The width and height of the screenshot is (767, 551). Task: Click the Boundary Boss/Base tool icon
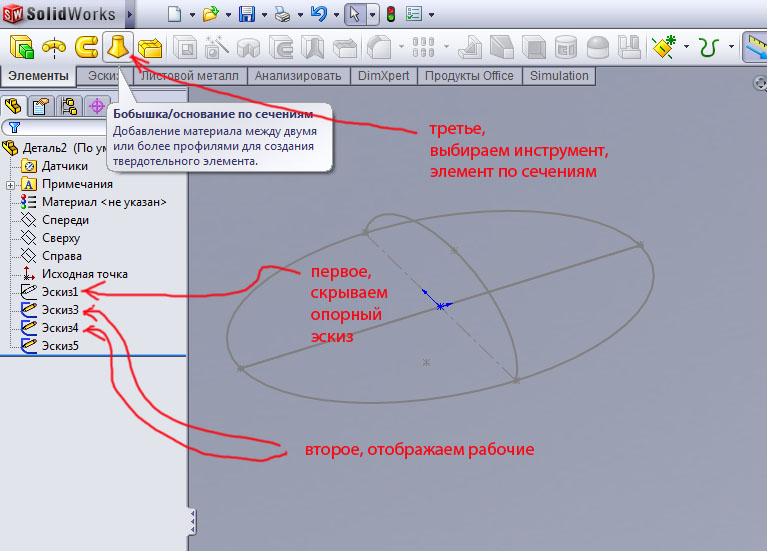pos(150,47)
